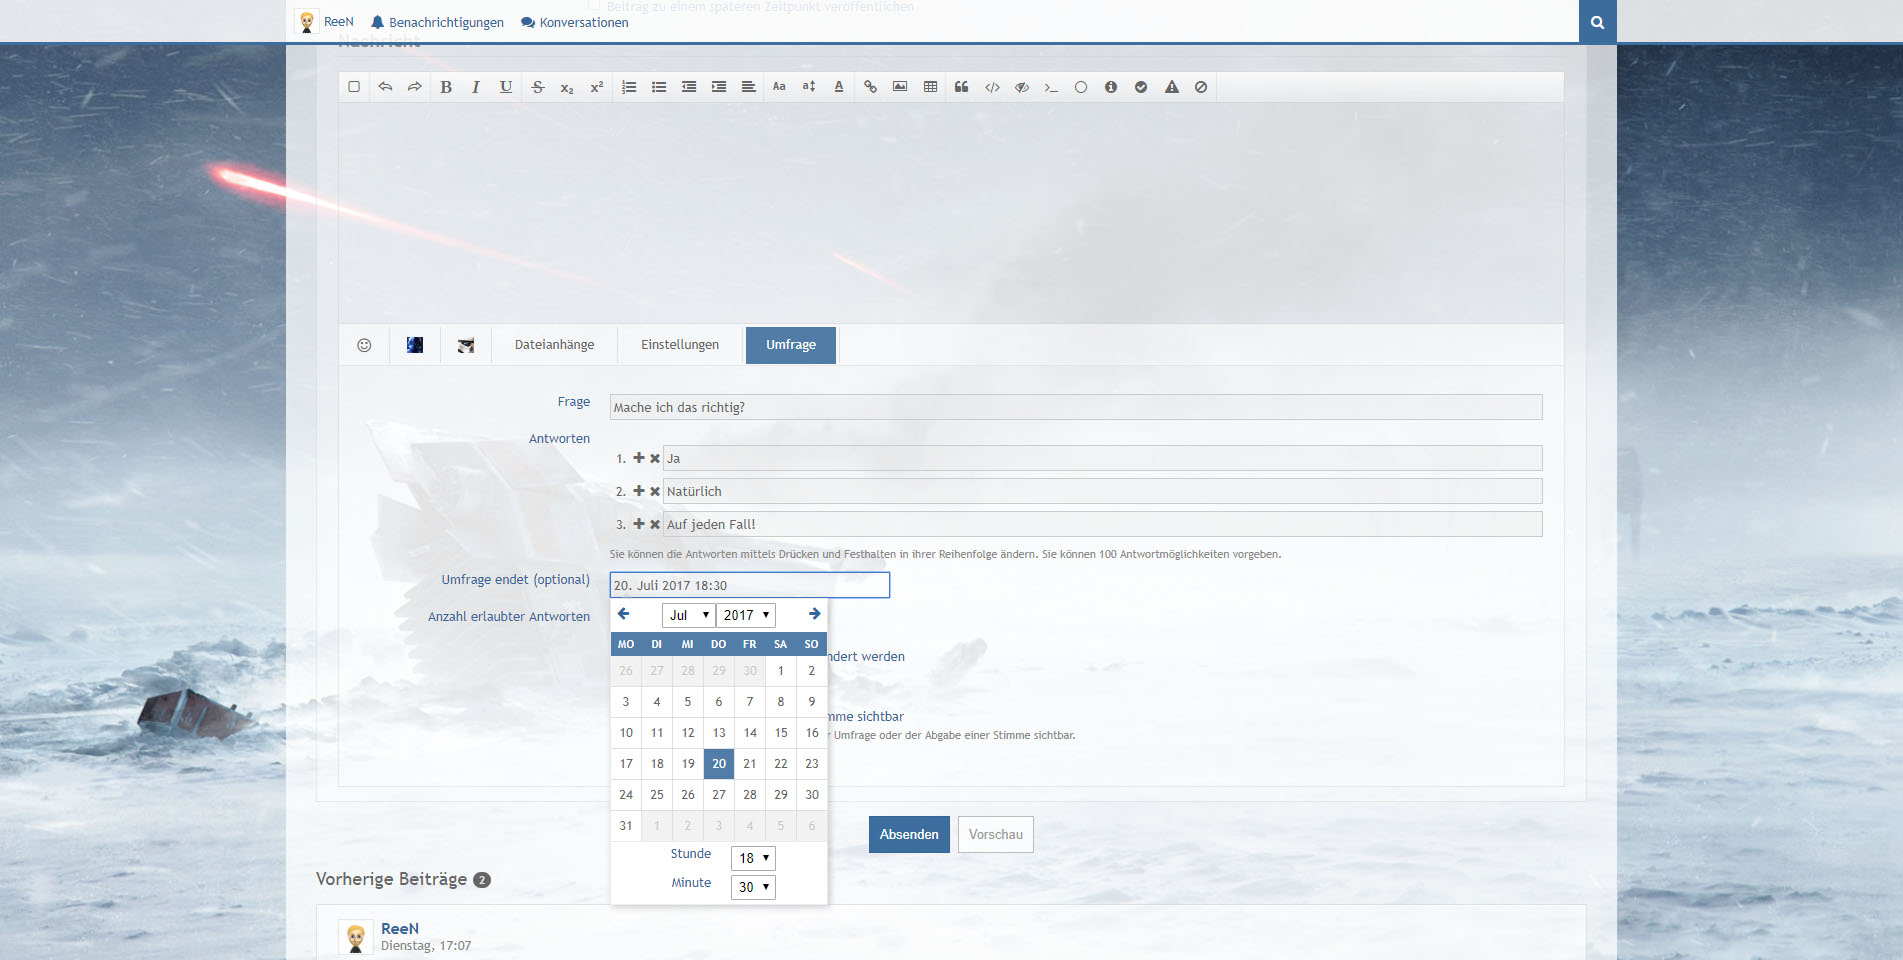Insert a warning triangle box
Viewport: 1903px width, 960px height.
click(x=1172, y=87)
